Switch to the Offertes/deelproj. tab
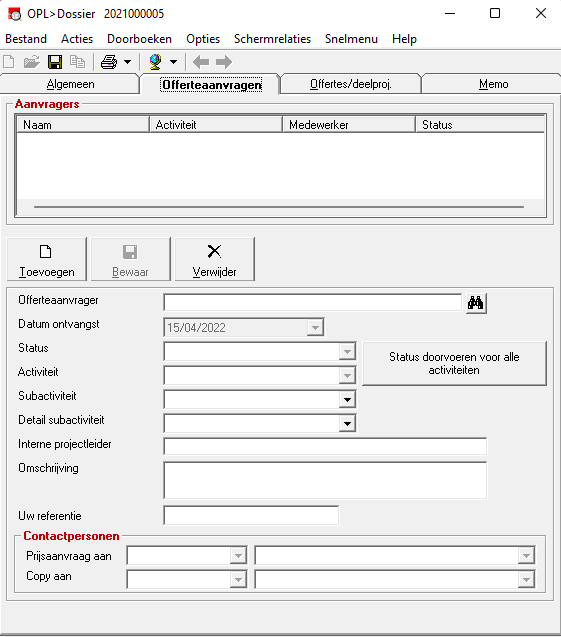 click(351, 84)
